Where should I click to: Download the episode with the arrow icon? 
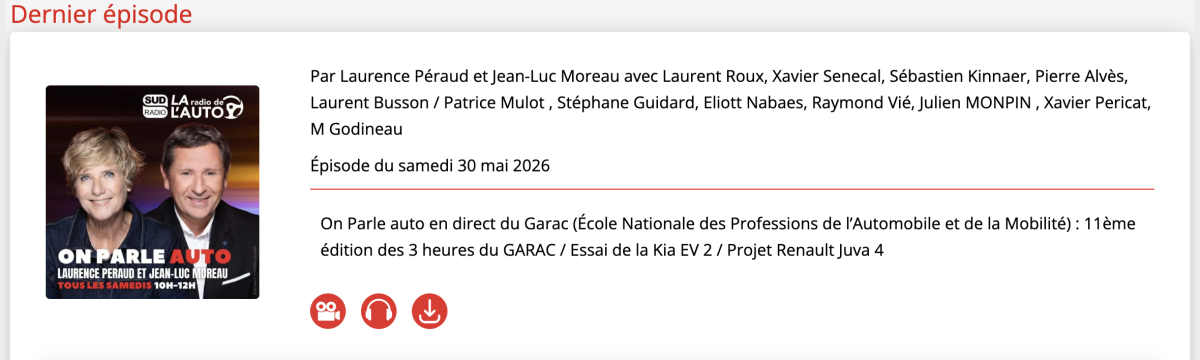[430, 311]
